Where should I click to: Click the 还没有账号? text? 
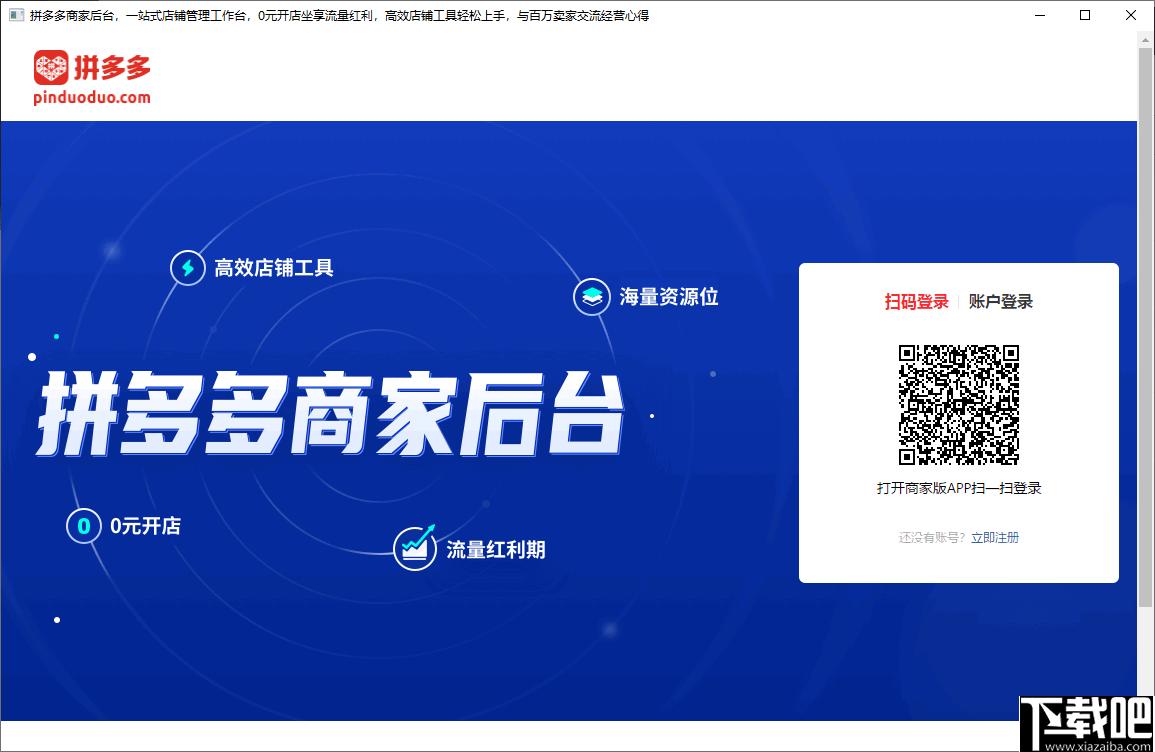click(x=932, y=538)
